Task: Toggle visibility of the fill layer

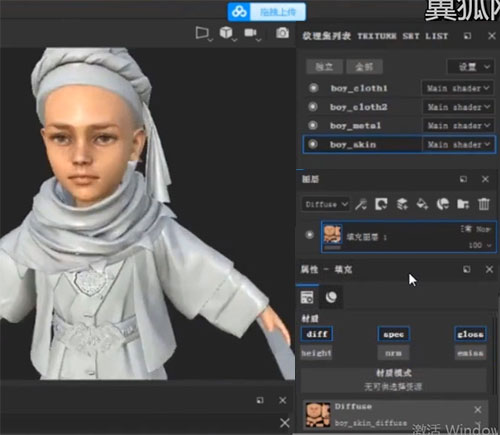Action: click(x=309, y=235)
